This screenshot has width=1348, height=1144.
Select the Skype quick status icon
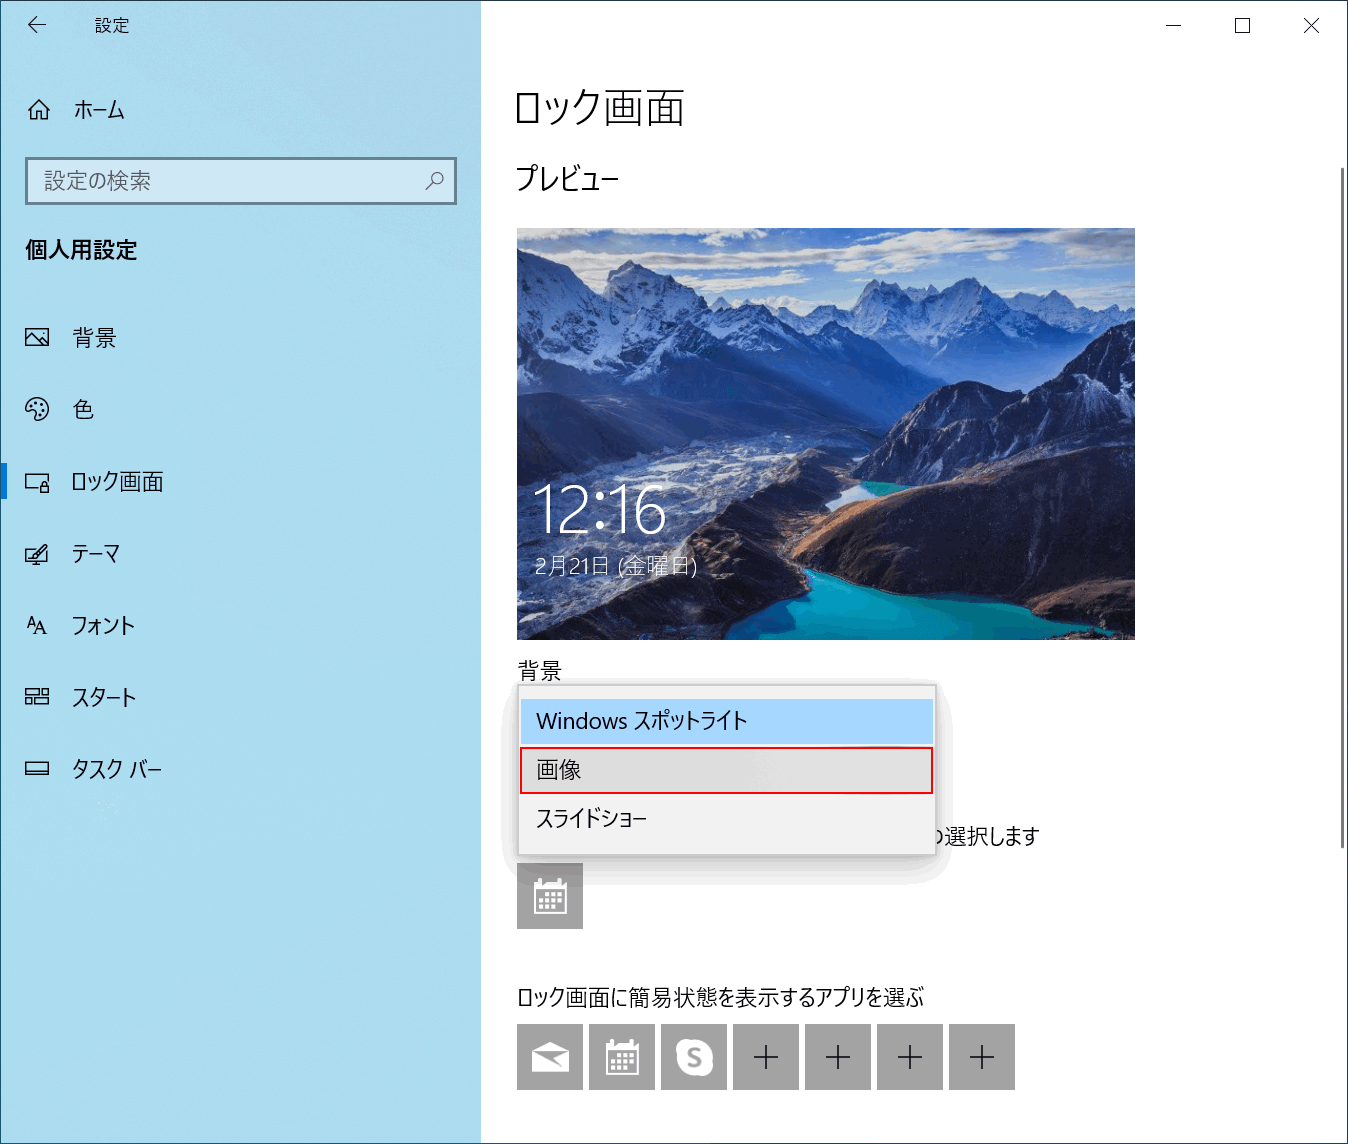click(x=693, y=1057)
